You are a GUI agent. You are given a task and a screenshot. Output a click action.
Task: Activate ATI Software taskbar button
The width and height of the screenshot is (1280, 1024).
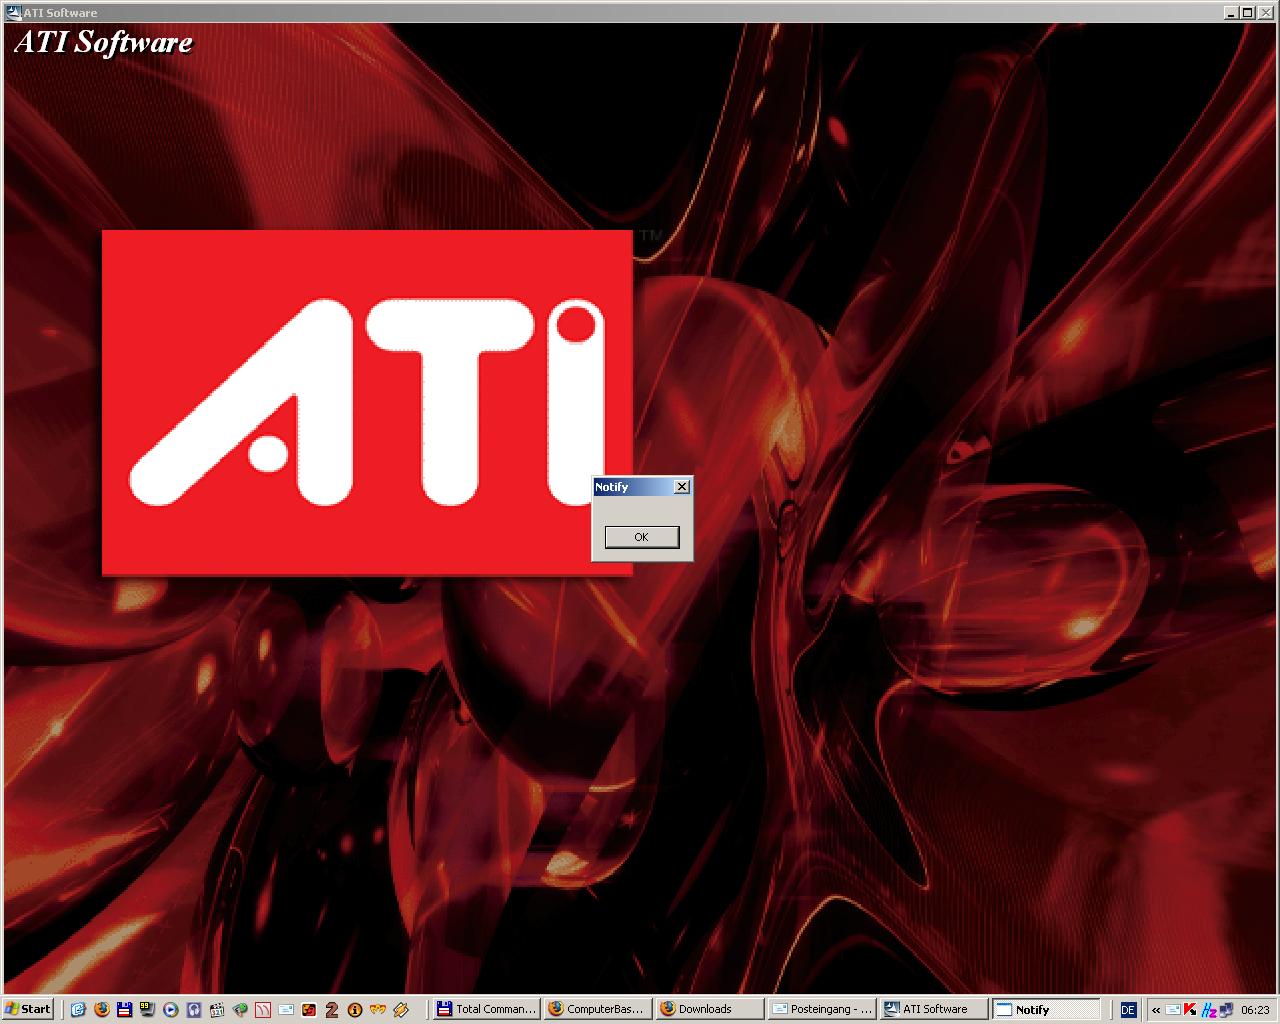934,1009
